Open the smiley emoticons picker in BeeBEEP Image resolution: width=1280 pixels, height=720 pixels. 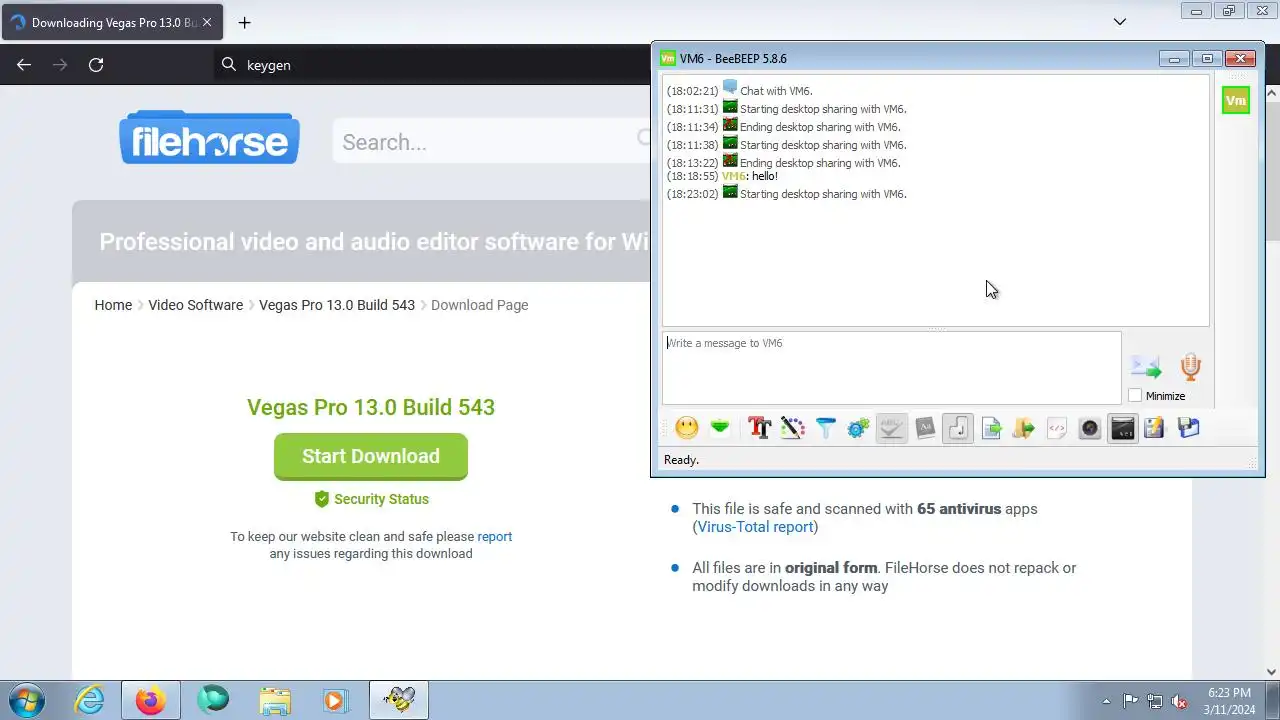[x=687, y=428]
